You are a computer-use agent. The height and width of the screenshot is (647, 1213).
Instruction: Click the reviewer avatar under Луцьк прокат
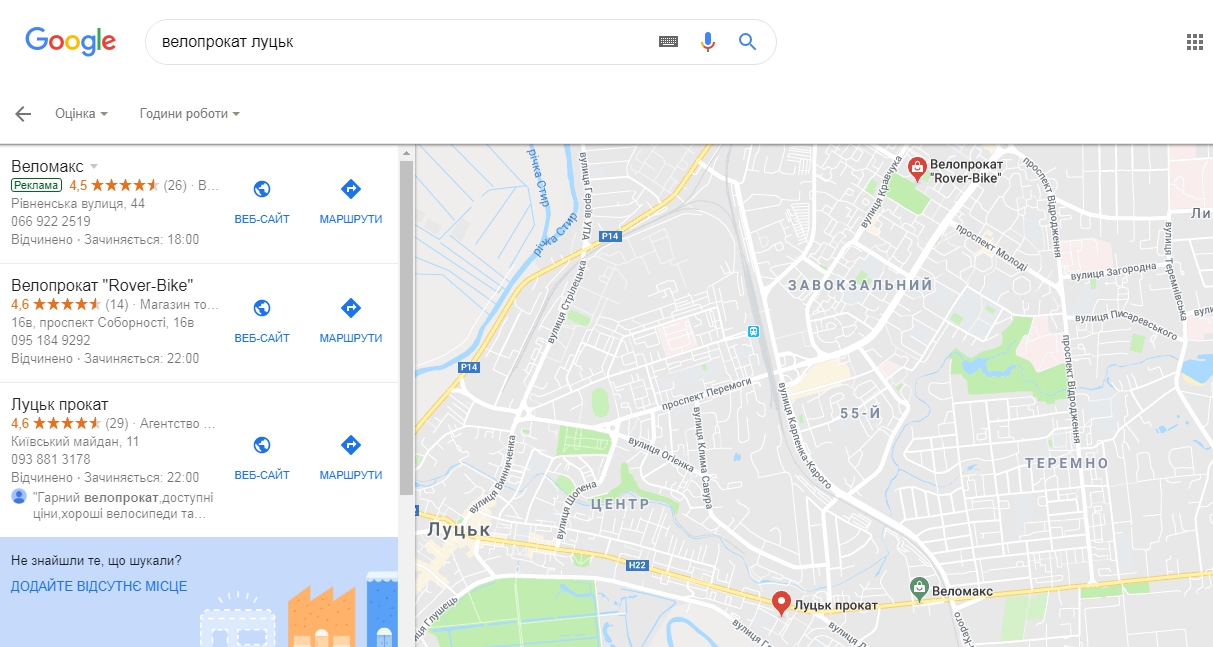click(x=19, y=497)
